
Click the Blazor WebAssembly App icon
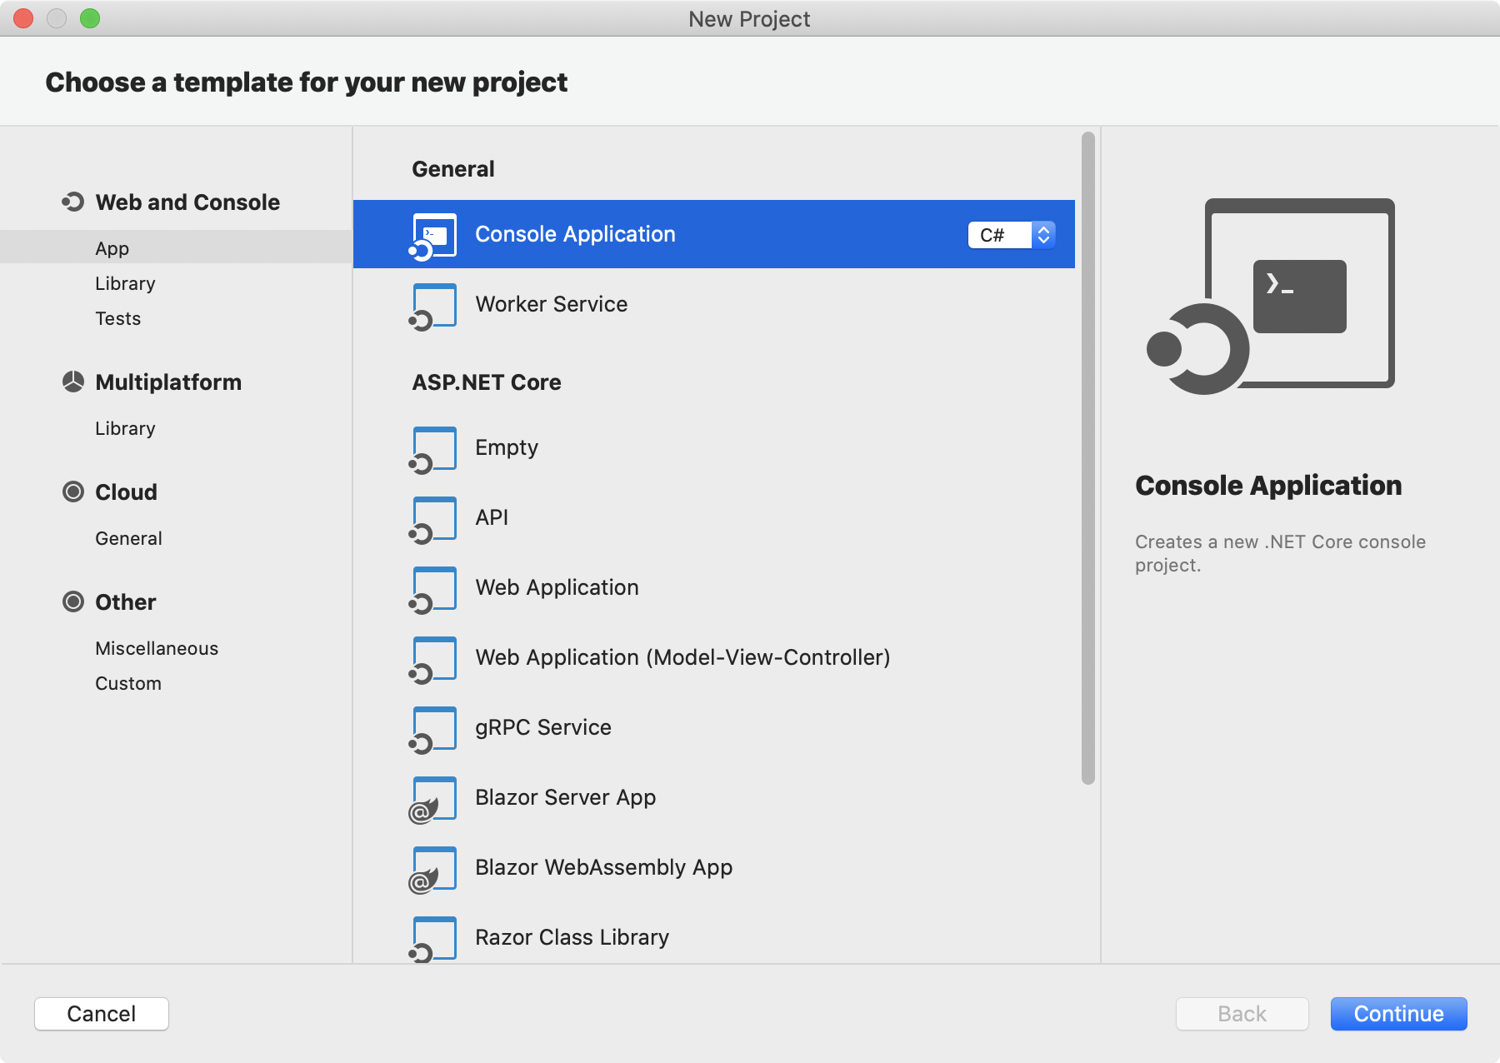[x=433, y=870]
